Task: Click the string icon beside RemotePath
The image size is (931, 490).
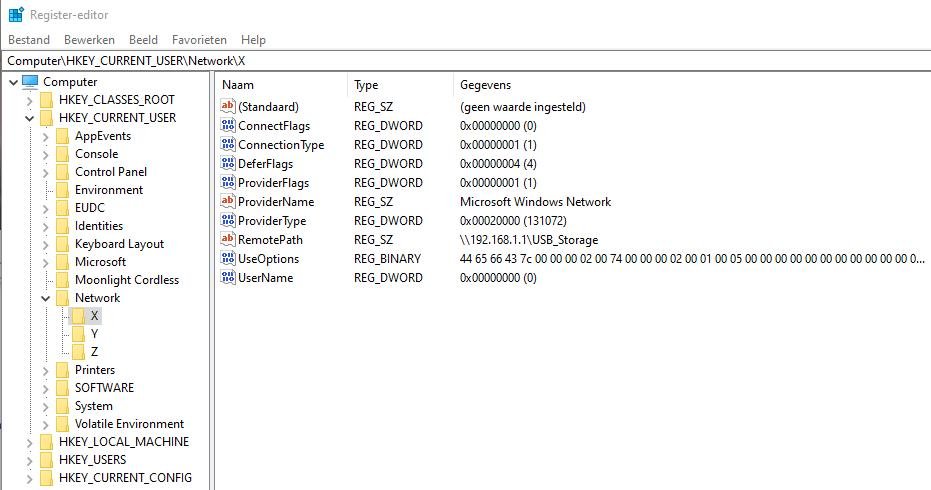Action: (227, 240)
